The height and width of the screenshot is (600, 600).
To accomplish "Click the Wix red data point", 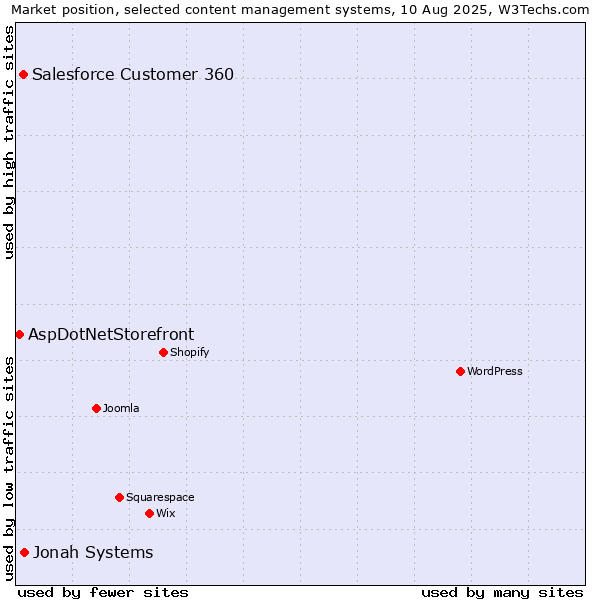I will tap(150, 513).
